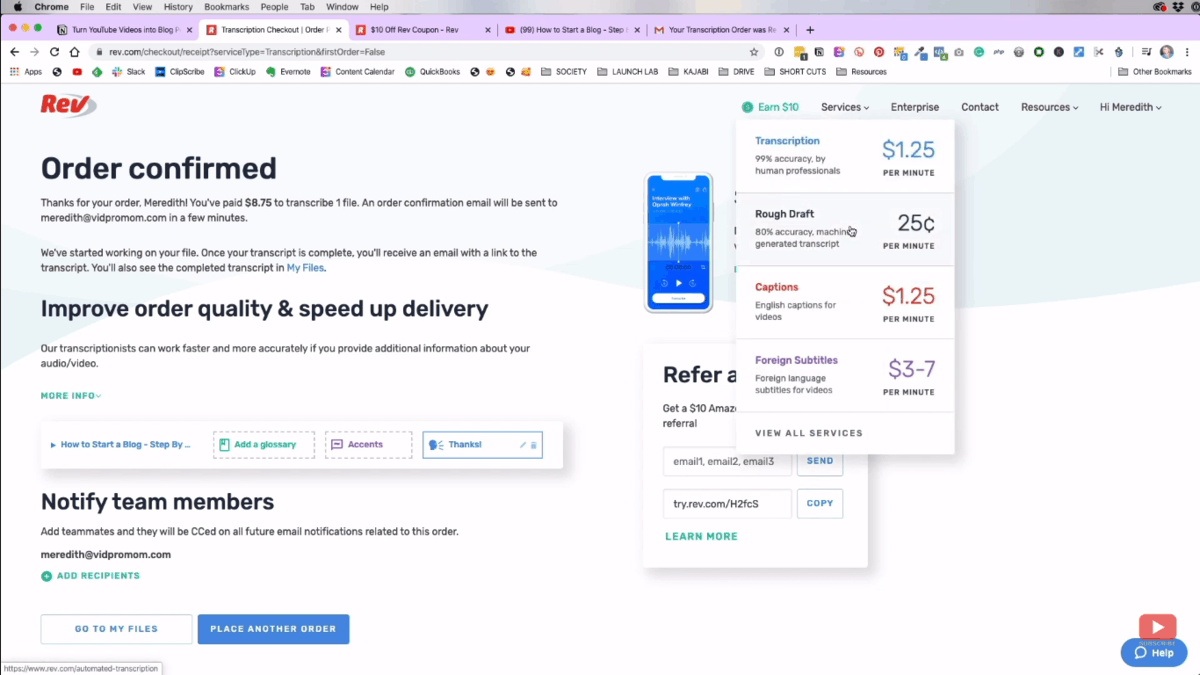Open the new tab plus button

(x=810, y=30)
